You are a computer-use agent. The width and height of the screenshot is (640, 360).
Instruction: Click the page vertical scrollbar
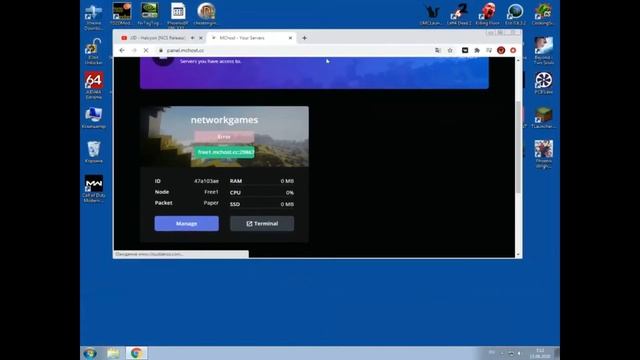click(x=518, y=147)
